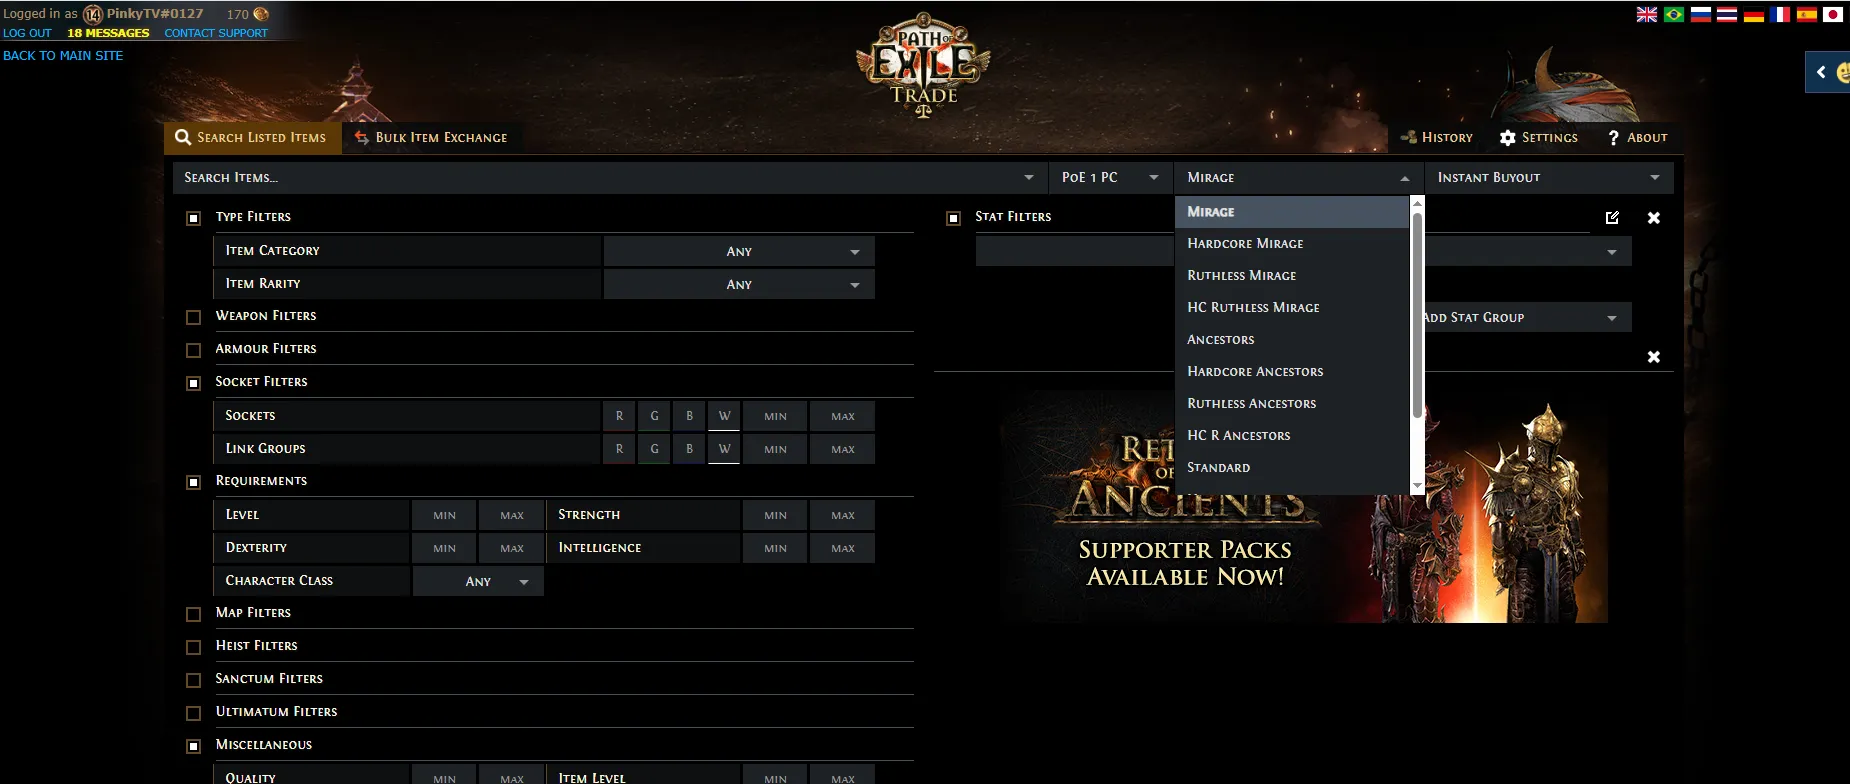
Task: Select HC Ruthless Mirage league option
Action: (1292, 307)
